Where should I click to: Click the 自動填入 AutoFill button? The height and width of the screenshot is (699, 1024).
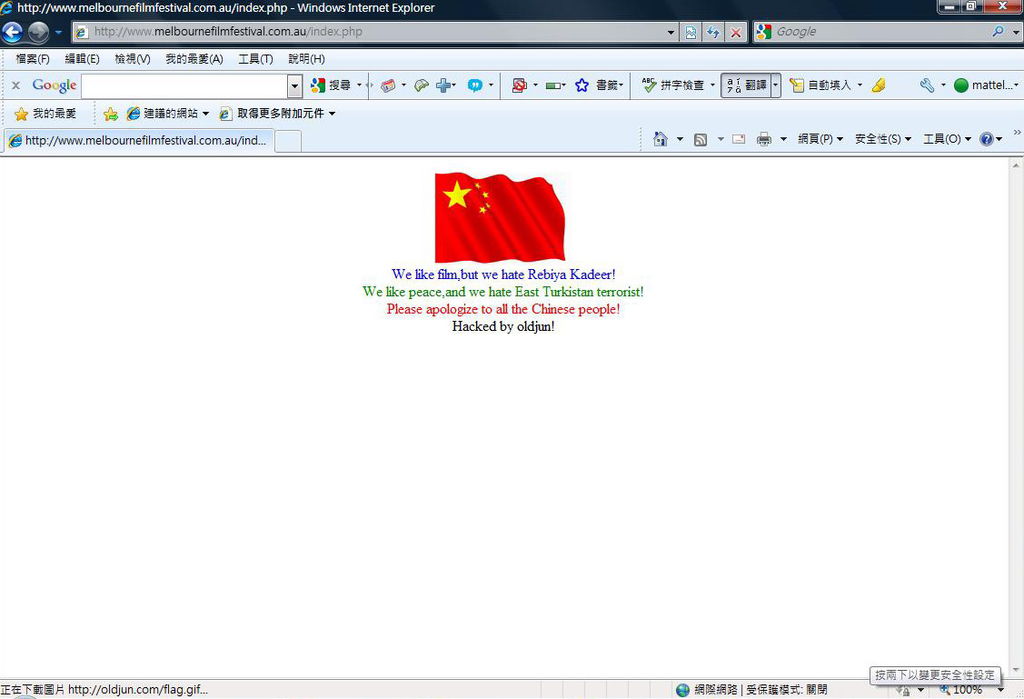(821, 85)
